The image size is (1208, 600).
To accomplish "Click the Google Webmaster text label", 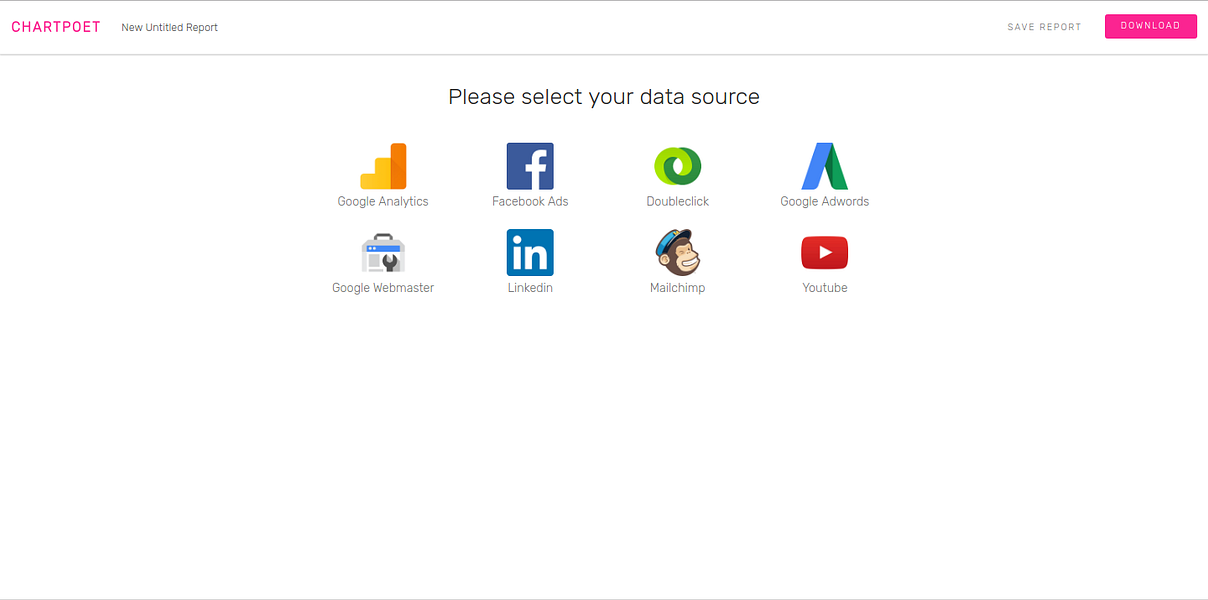I will pos(383,288).
